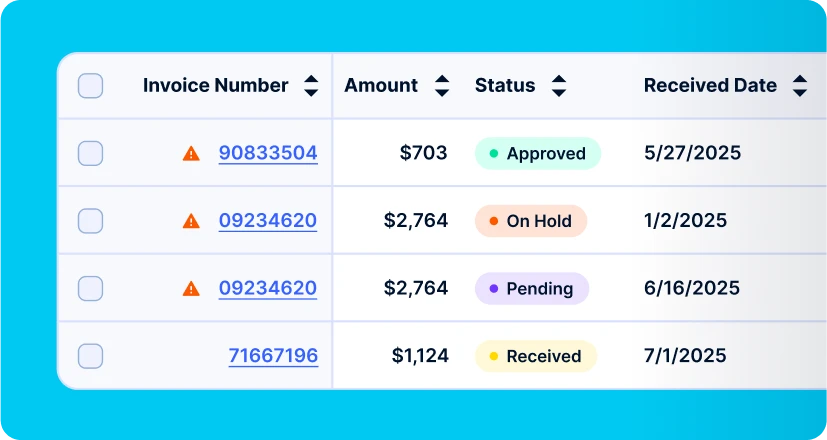Click the Pending status badge
This screenshot has height=440, width=827.
(532, 289)
